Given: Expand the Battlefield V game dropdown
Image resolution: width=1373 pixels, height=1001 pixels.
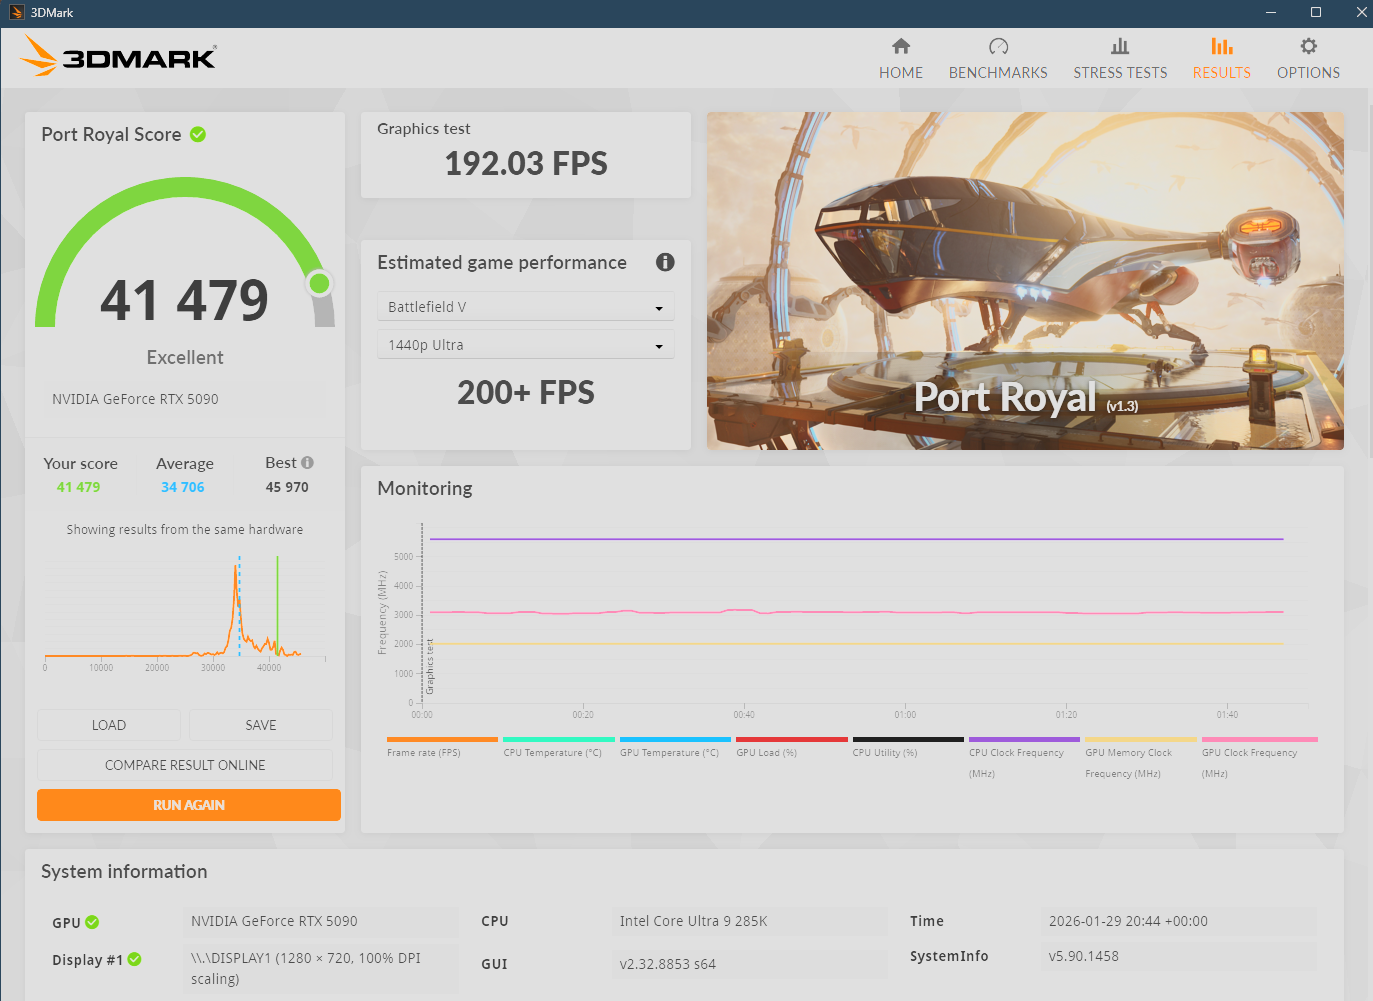Looking at the screenshot, I should (x=525, y=307).
